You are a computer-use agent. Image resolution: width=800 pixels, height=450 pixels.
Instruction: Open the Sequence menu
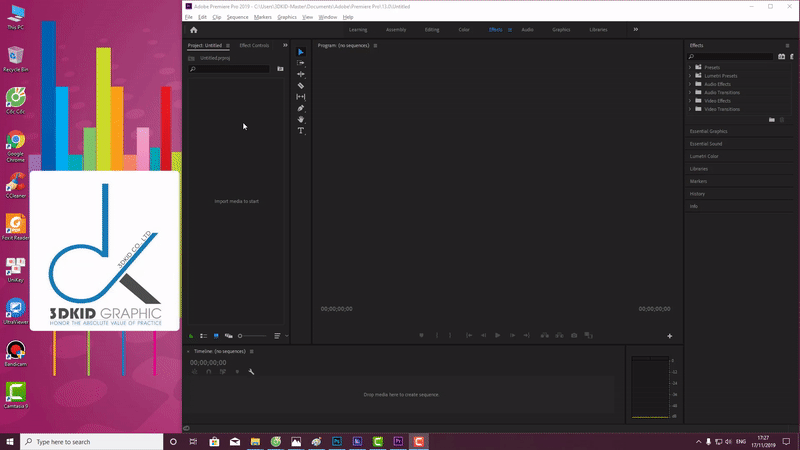[237, 17]
